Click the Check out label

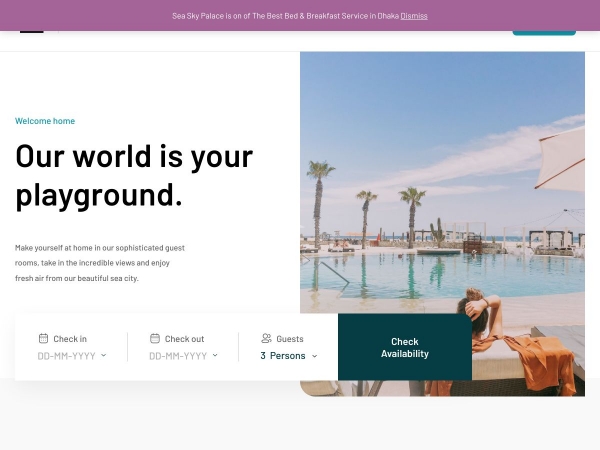coord(184,339)
